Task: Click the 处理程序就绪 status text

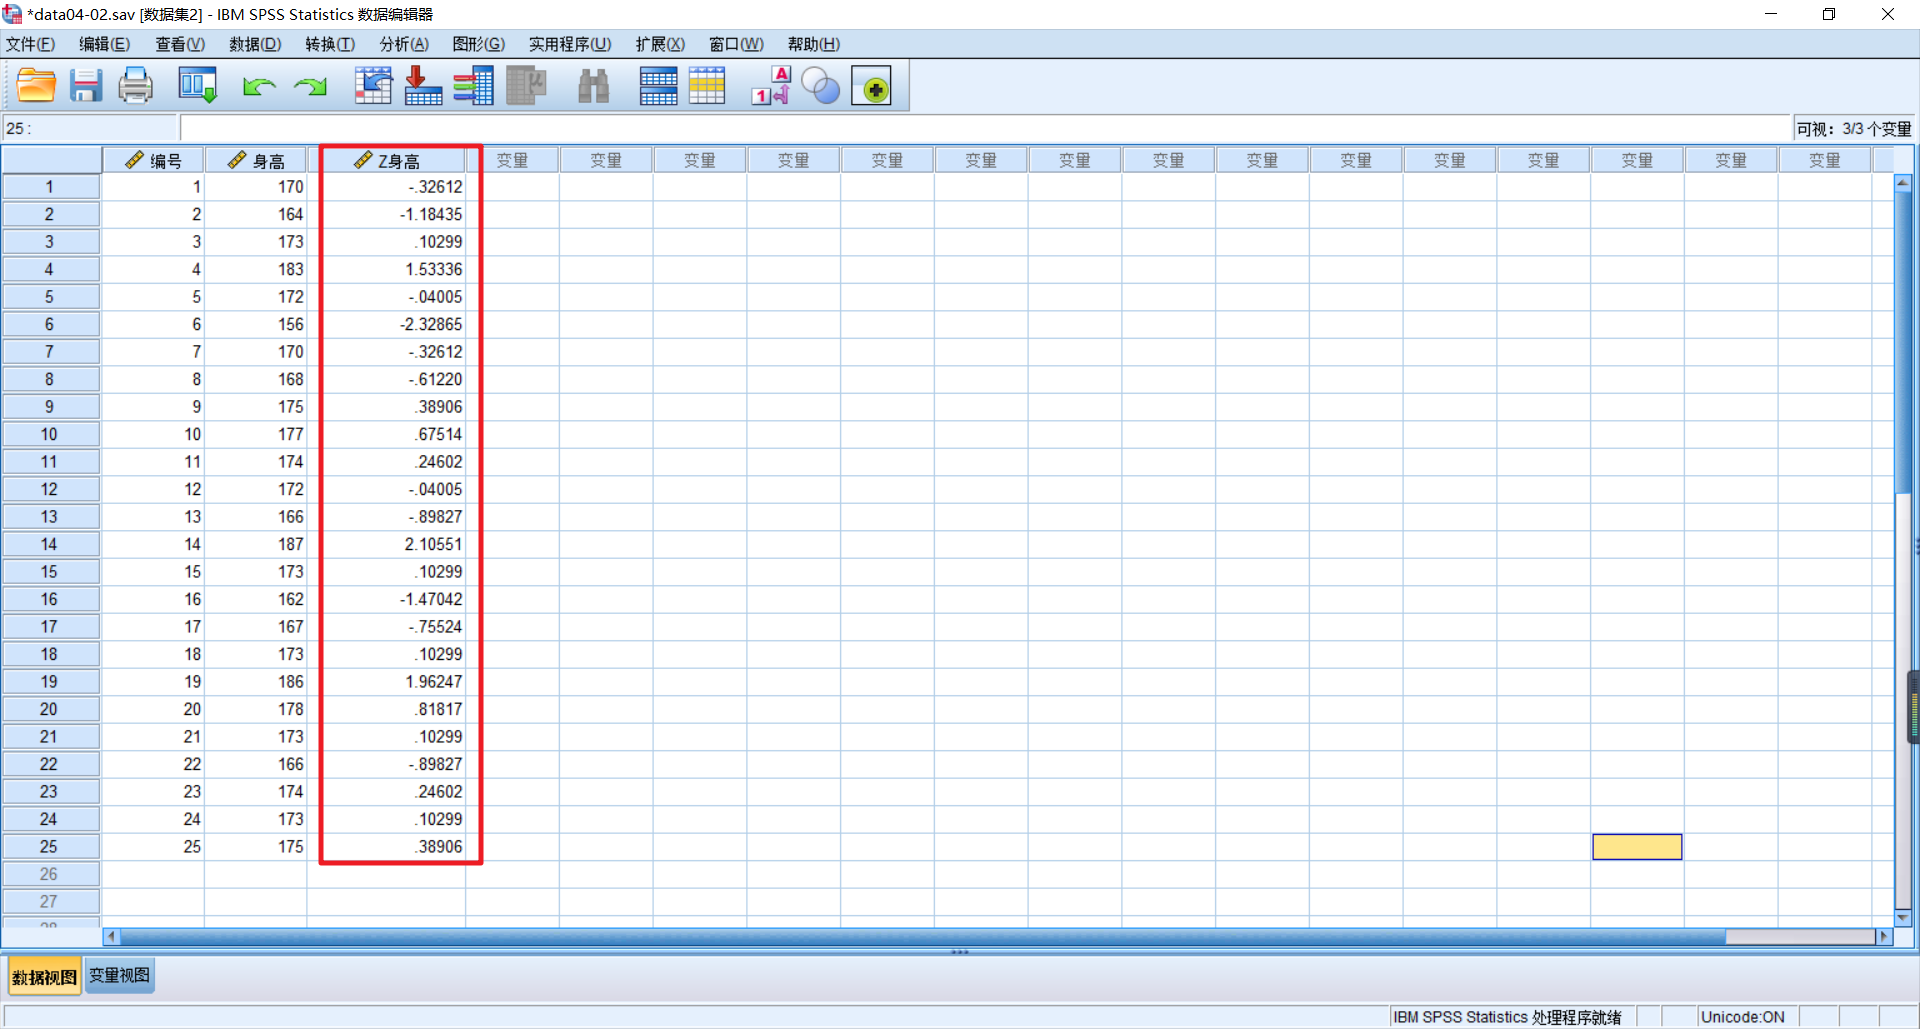Action: click(1576, 1017)
